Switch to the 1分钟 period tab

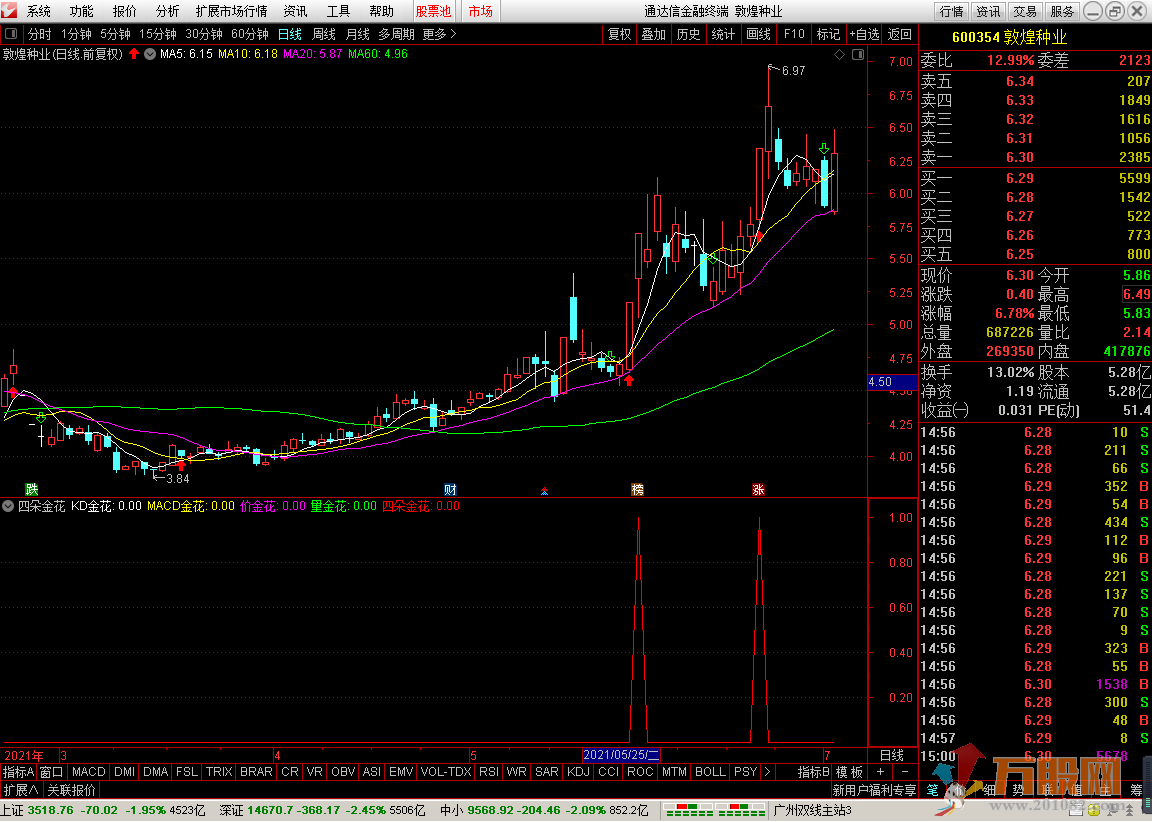pos(76,34)
